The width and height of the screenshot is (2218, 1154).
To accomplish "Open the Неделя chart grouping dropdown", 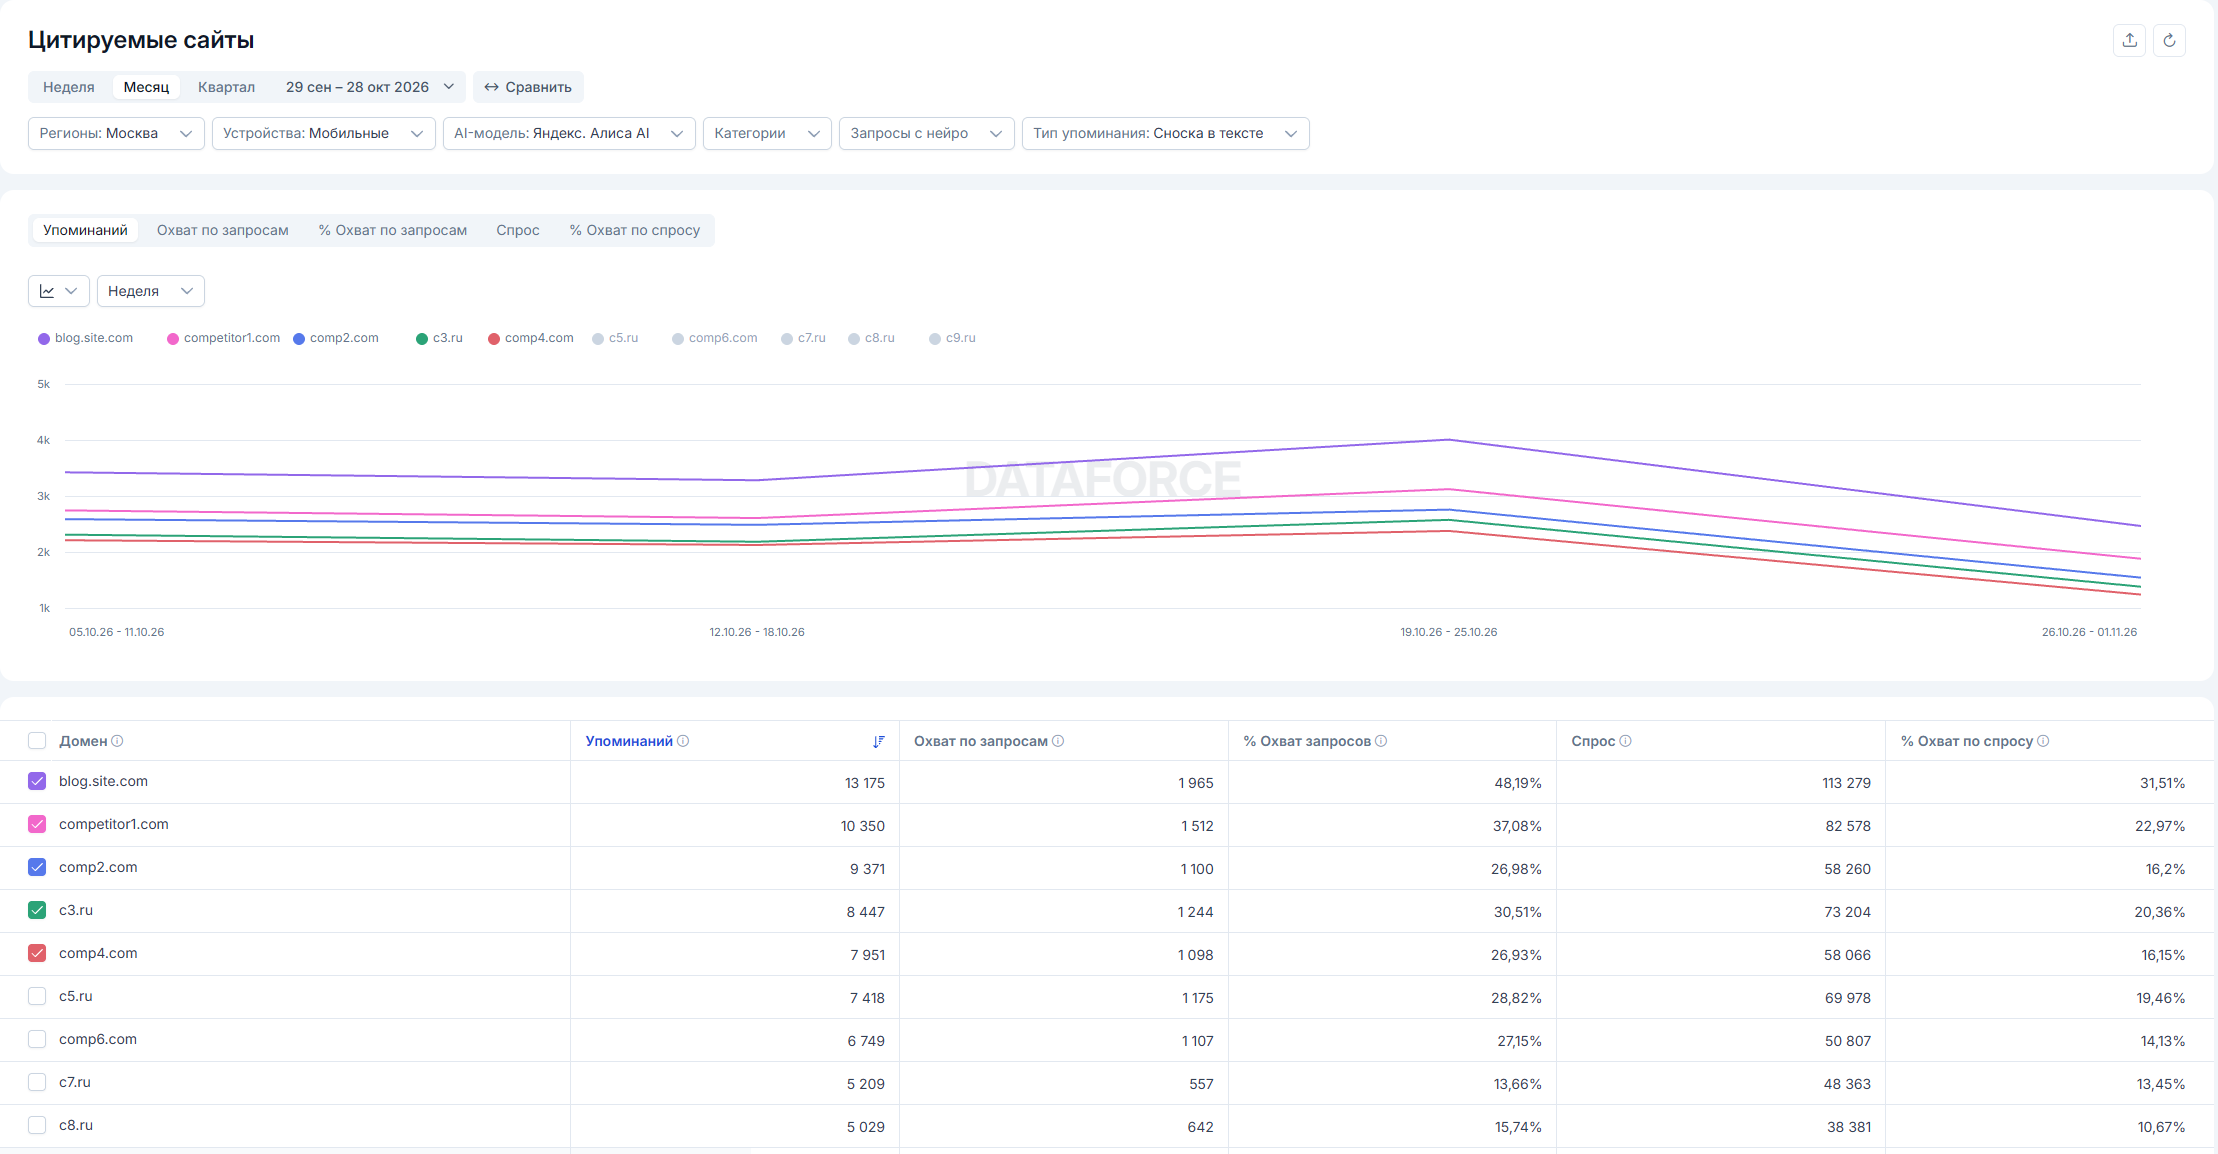I will (x=151, y=291).
